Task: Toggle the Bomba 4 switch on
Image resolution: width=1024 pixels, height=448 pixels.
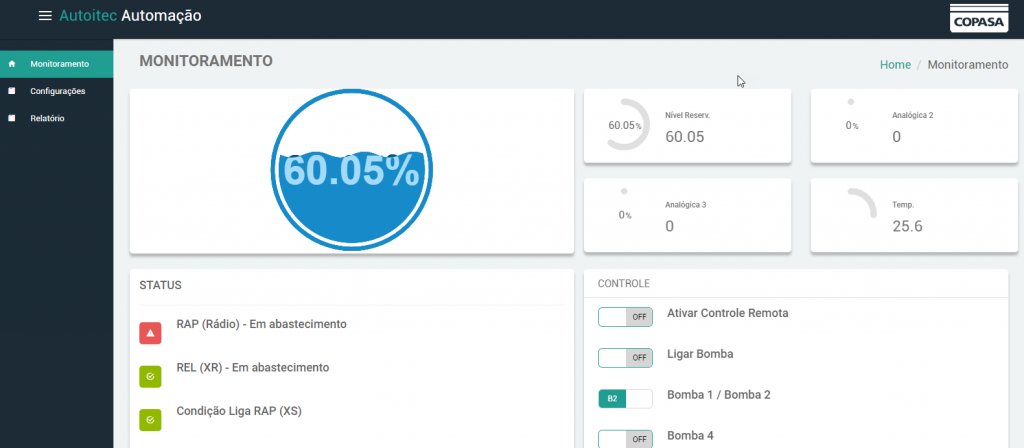Action: [625, 438]
